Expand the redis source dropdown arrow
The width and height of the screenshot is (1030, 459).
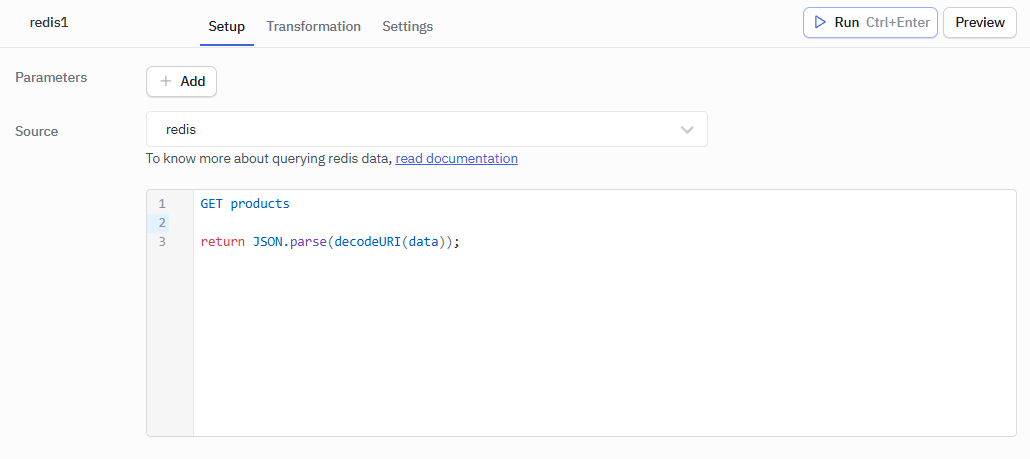pos(687,130)
